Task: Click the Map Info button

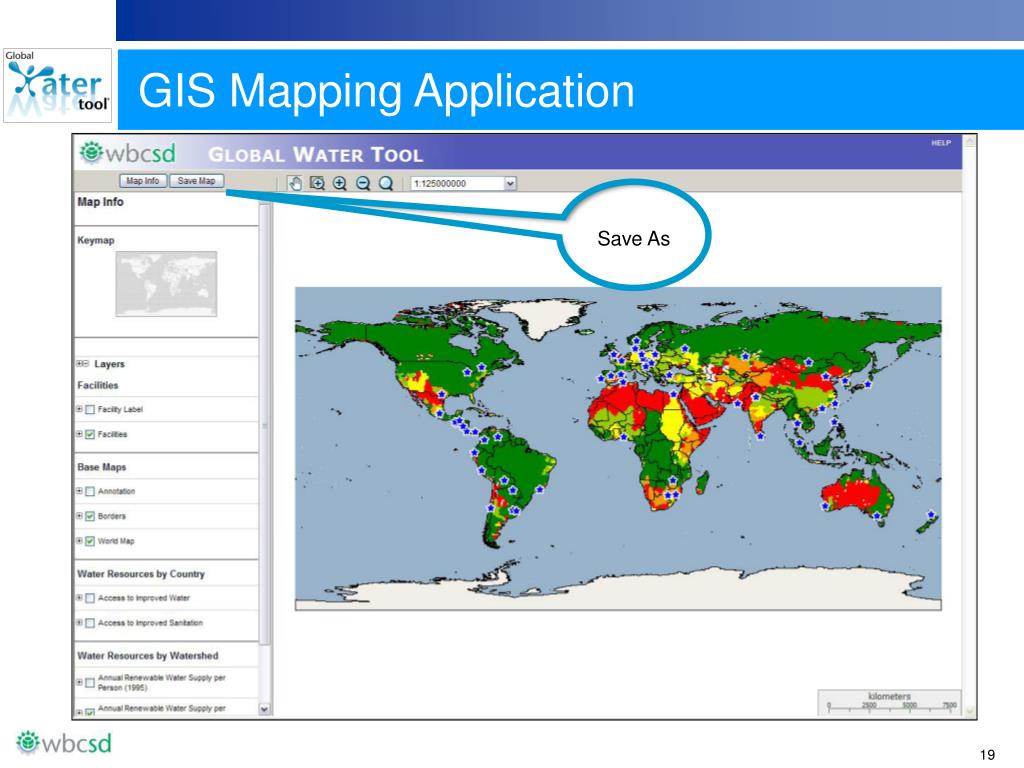Action: 143,181
